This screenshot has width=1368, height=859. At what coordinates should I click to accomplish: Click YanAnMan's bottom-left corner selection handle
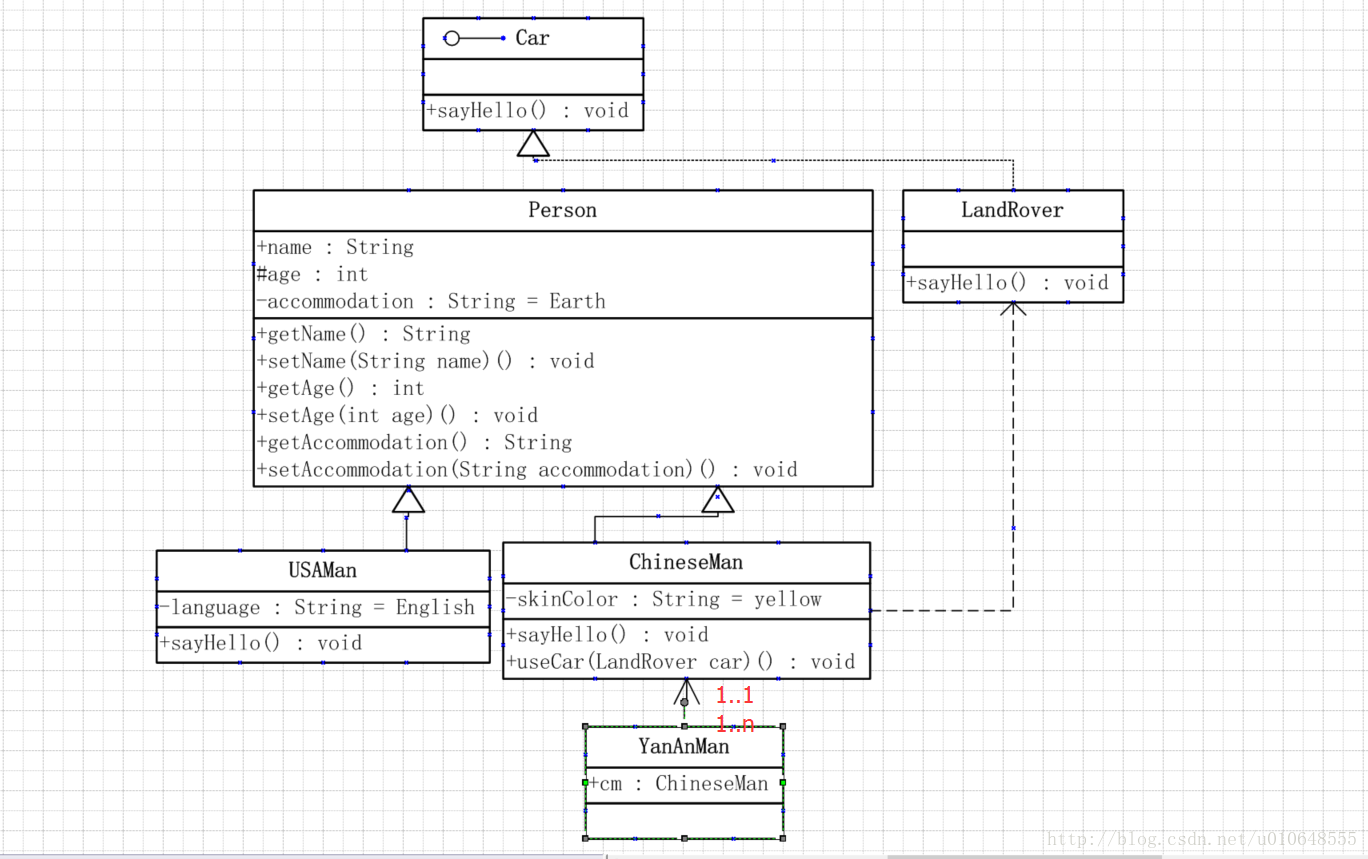tap(585, 838)
